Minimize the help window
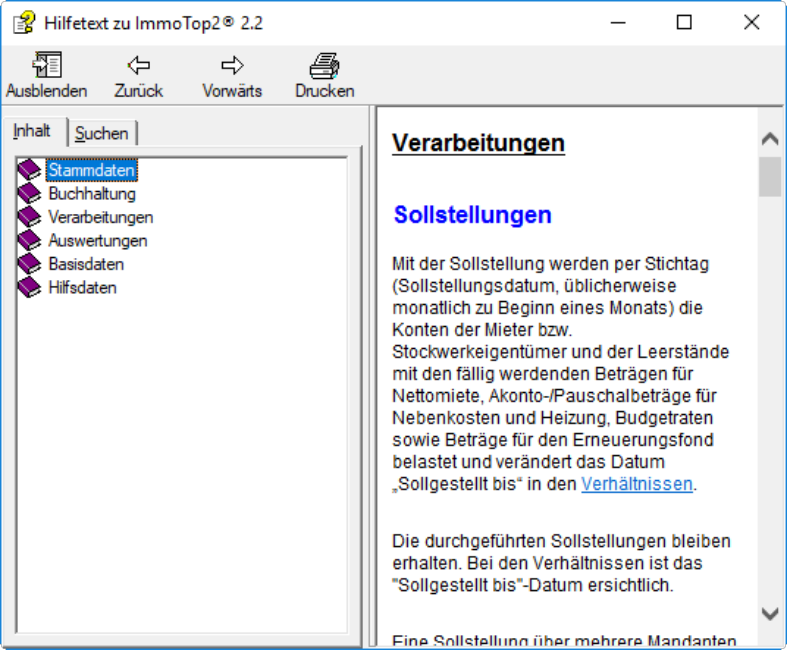Viewport: 787px width, 650px height. (618, 23)
